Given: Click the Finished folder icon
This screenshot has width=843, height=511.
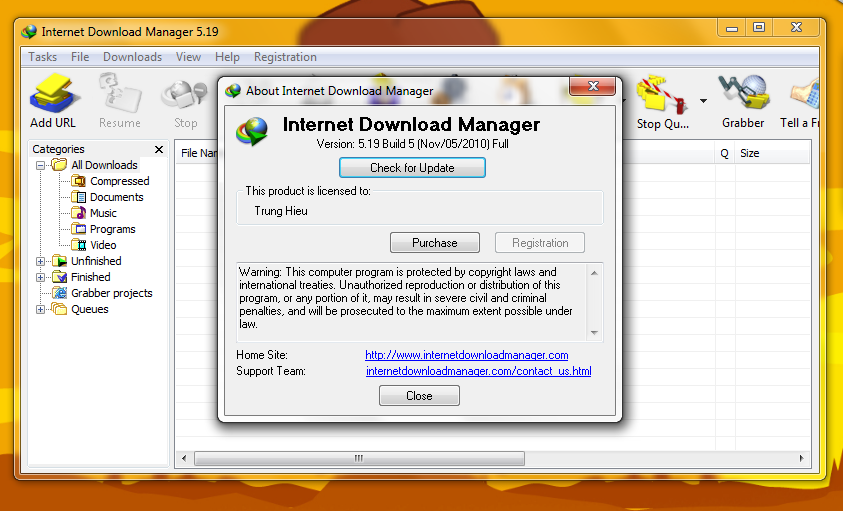Looking at the screenshot, I should 59,277.
